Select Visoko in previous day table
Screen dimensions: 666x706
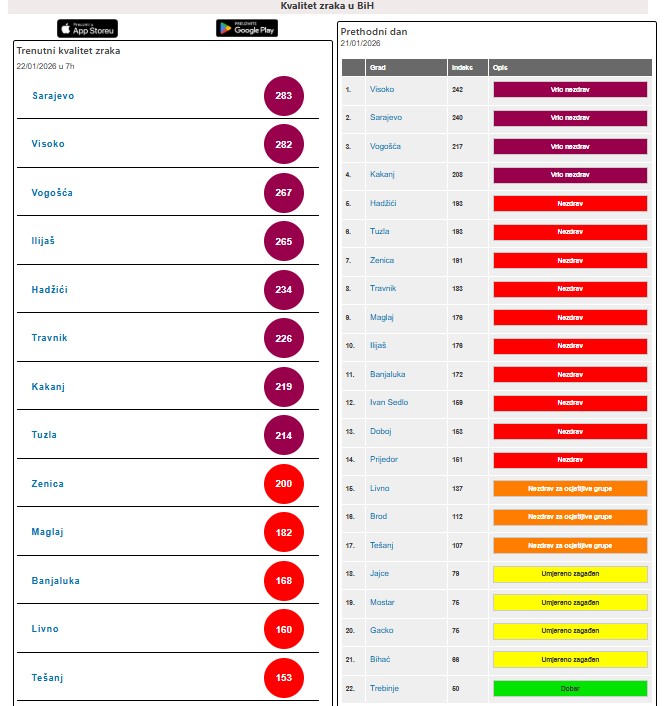[x=382, y=89]
